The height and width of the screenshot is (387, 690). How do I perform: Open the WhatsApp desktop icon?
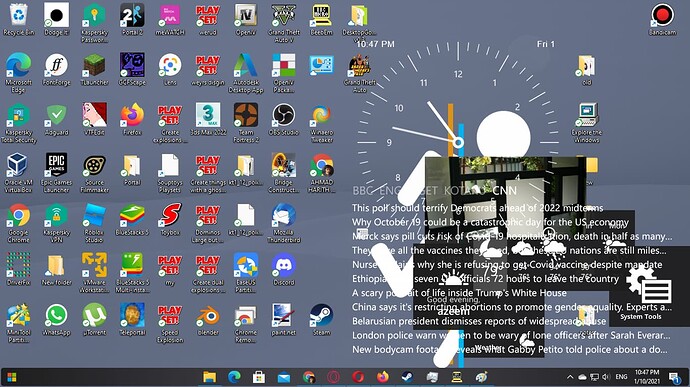56,320
